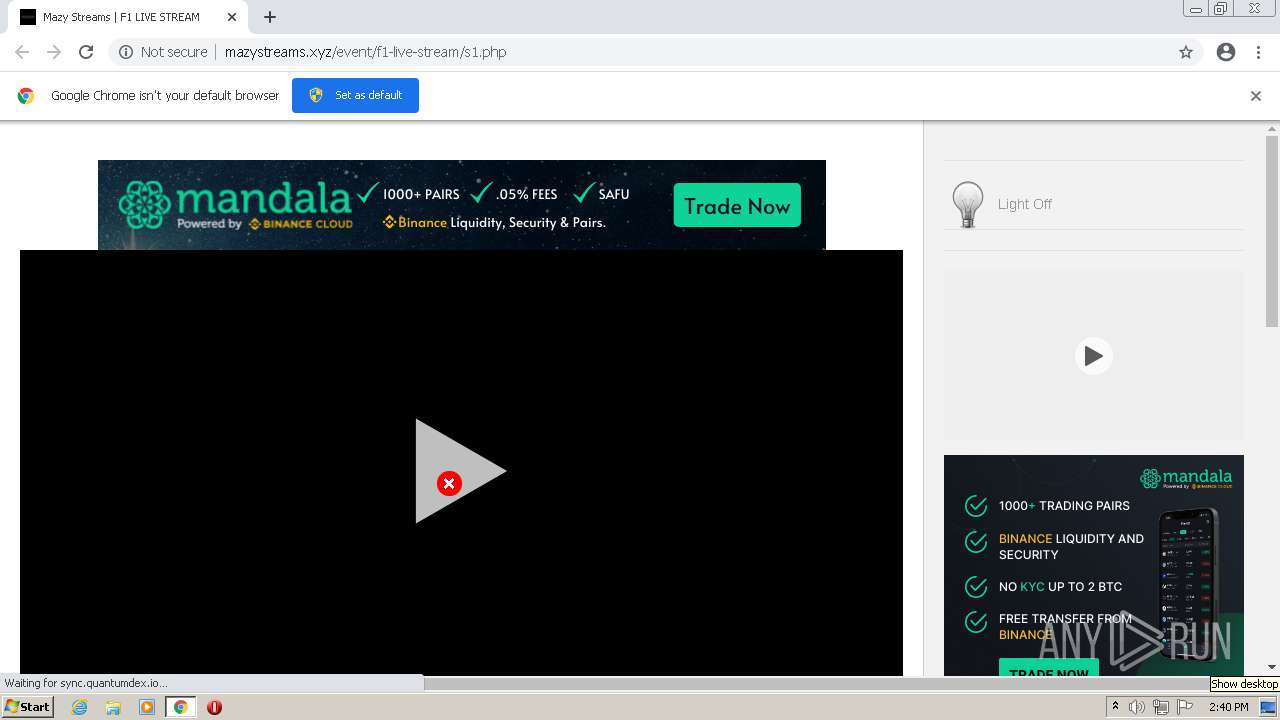Click the taskbar clock 2:40 PM

(1229, 707)
